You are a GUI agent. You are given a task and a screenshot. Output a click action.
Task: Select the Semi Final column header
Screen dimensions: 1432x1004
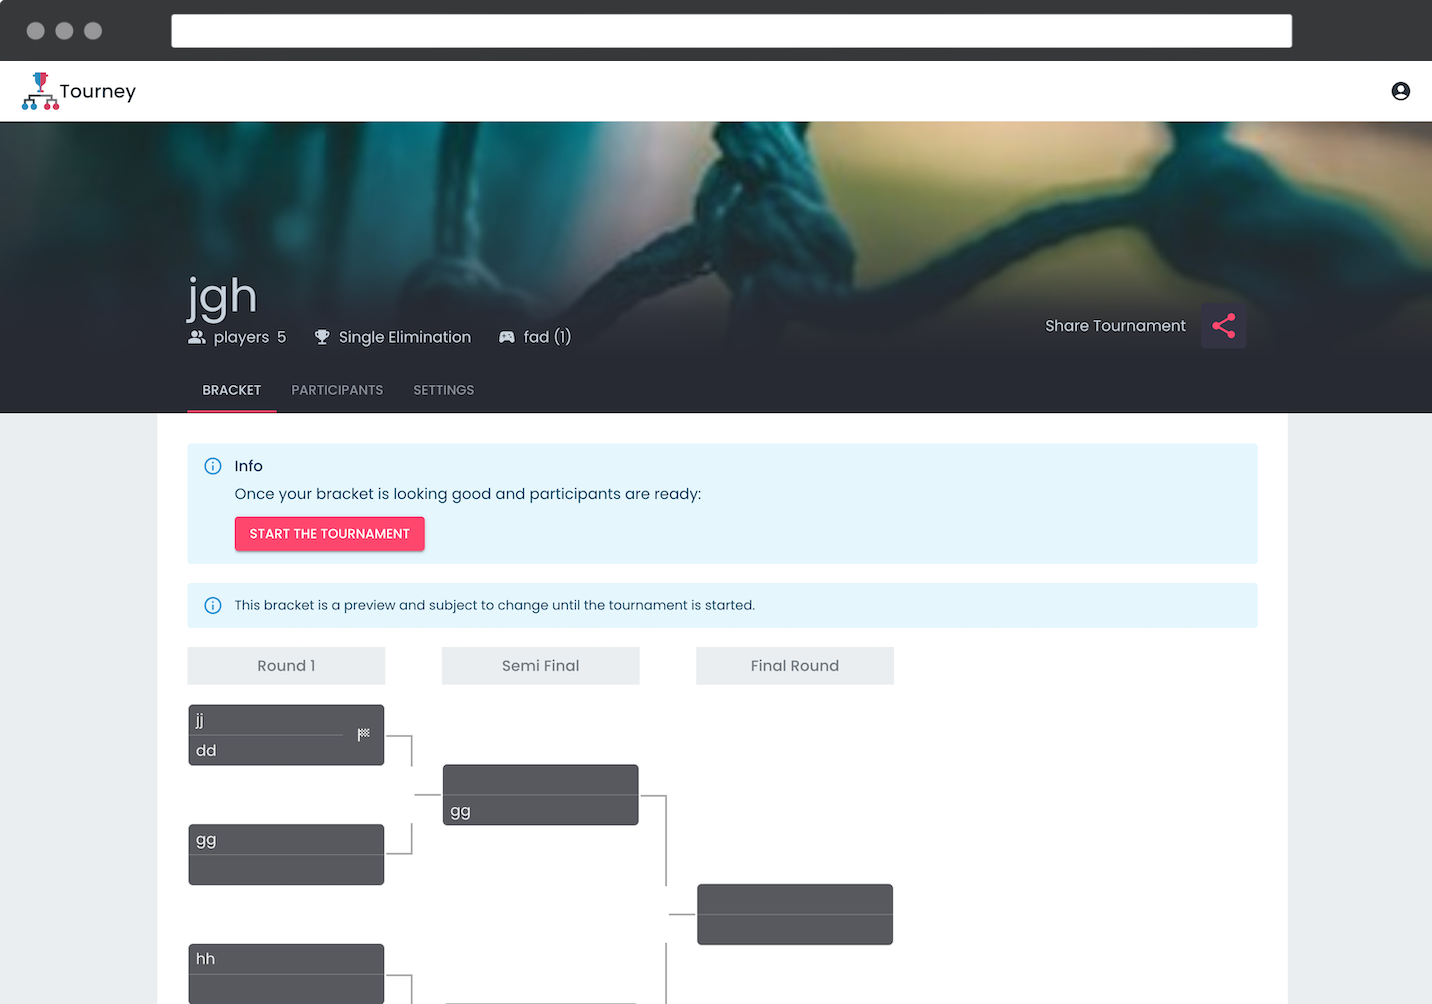pyautogui.click(x=540, y=666)
